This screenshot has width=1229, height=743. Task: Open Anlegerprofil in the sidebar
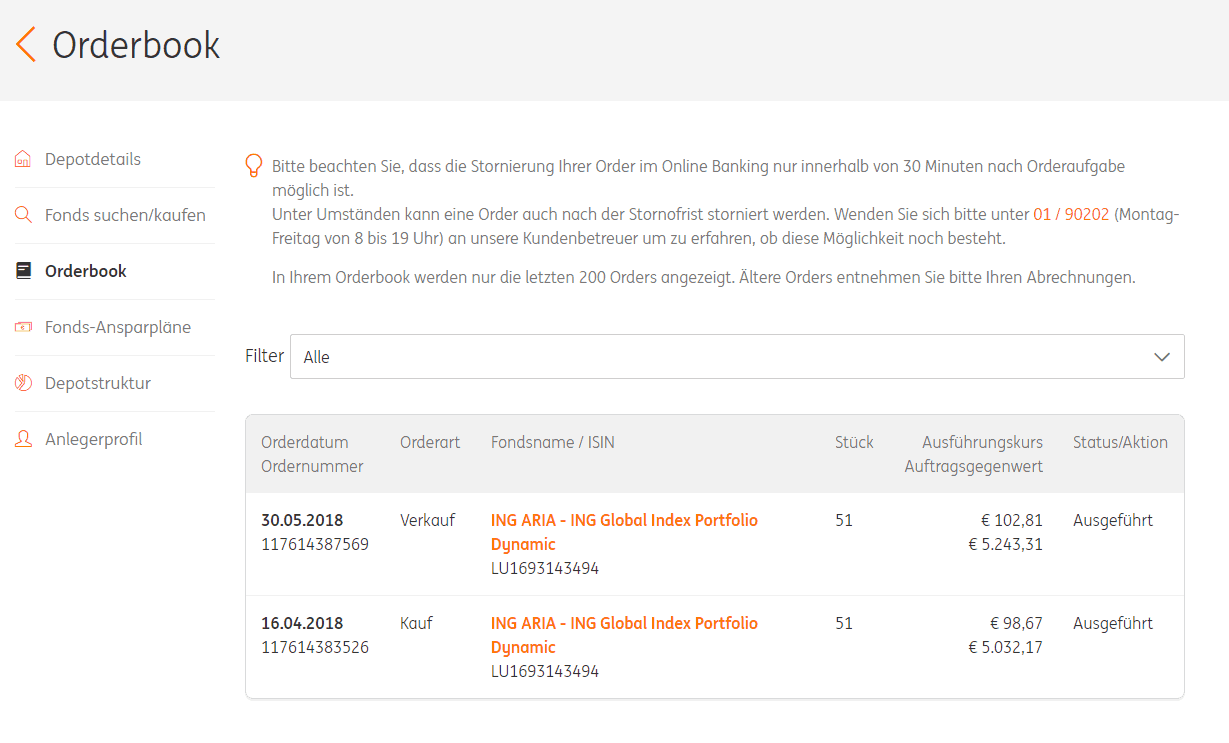pyautogui.click(x=94, y=439)
